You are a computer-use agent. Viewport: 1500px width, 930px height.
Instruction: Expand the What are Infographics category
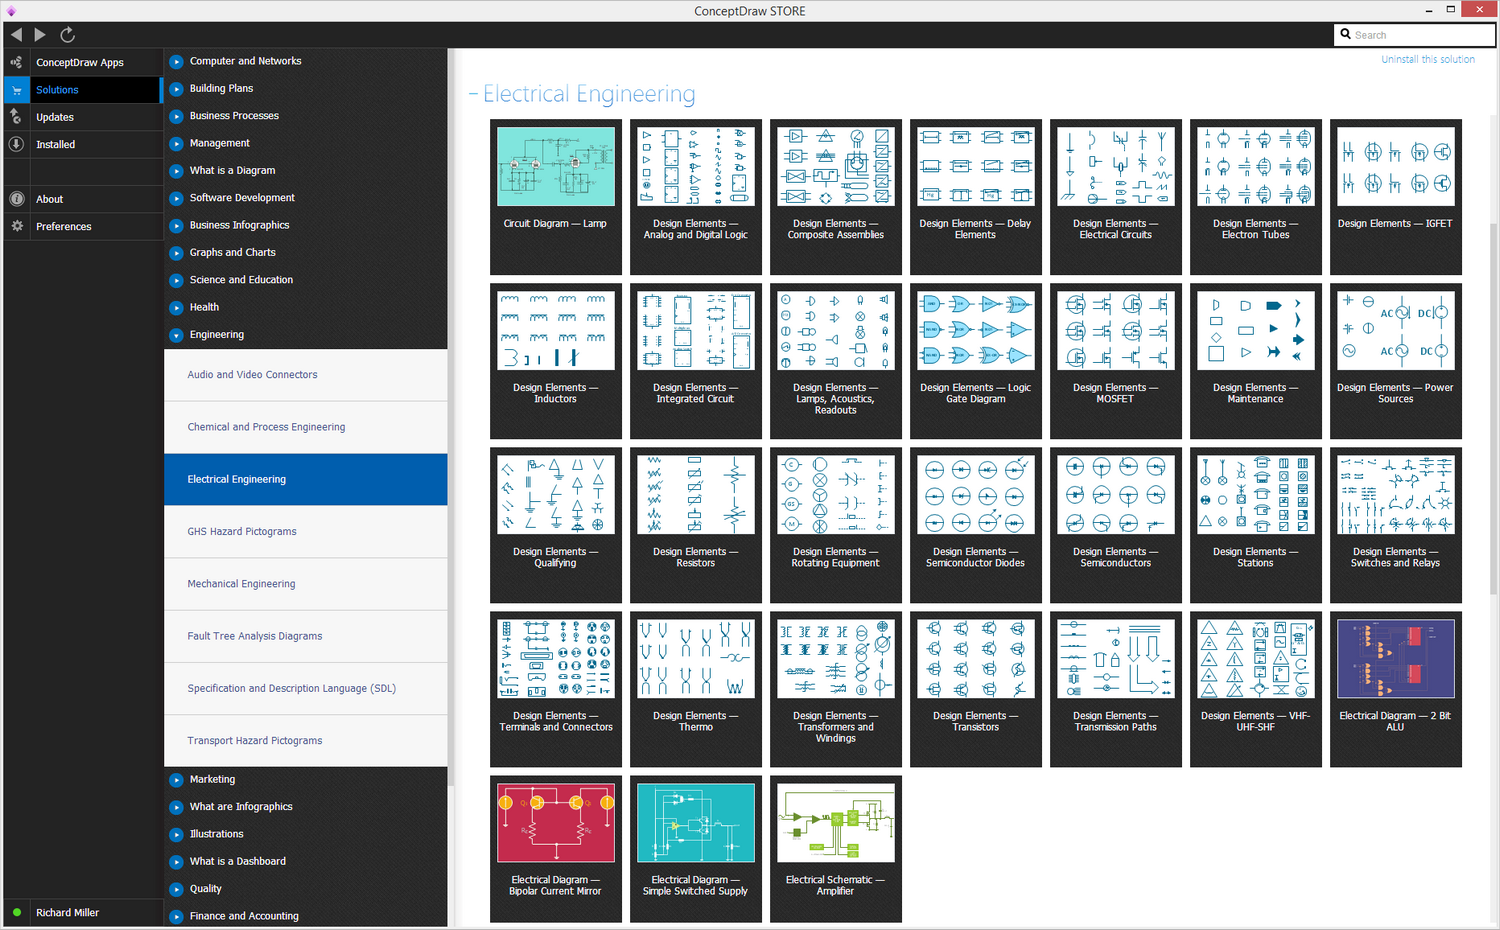click(x=176, y=807)
